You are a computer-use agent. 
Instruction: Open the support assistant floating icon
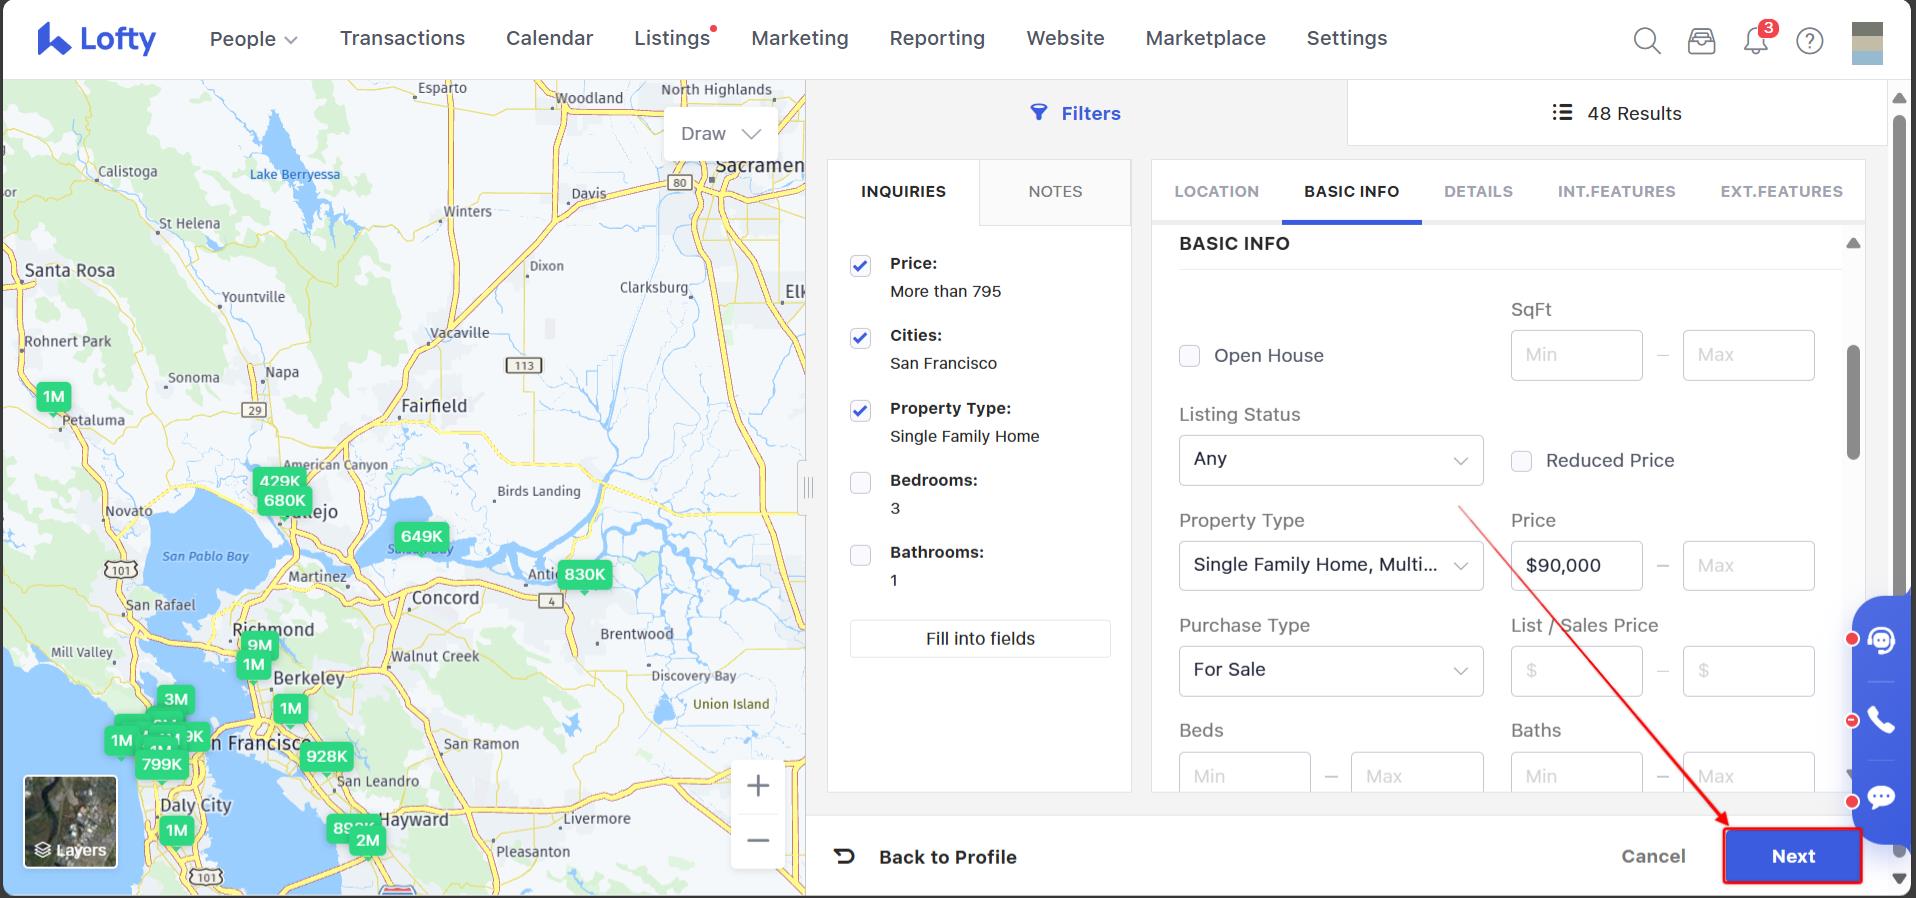click(x=1881, y=640)
